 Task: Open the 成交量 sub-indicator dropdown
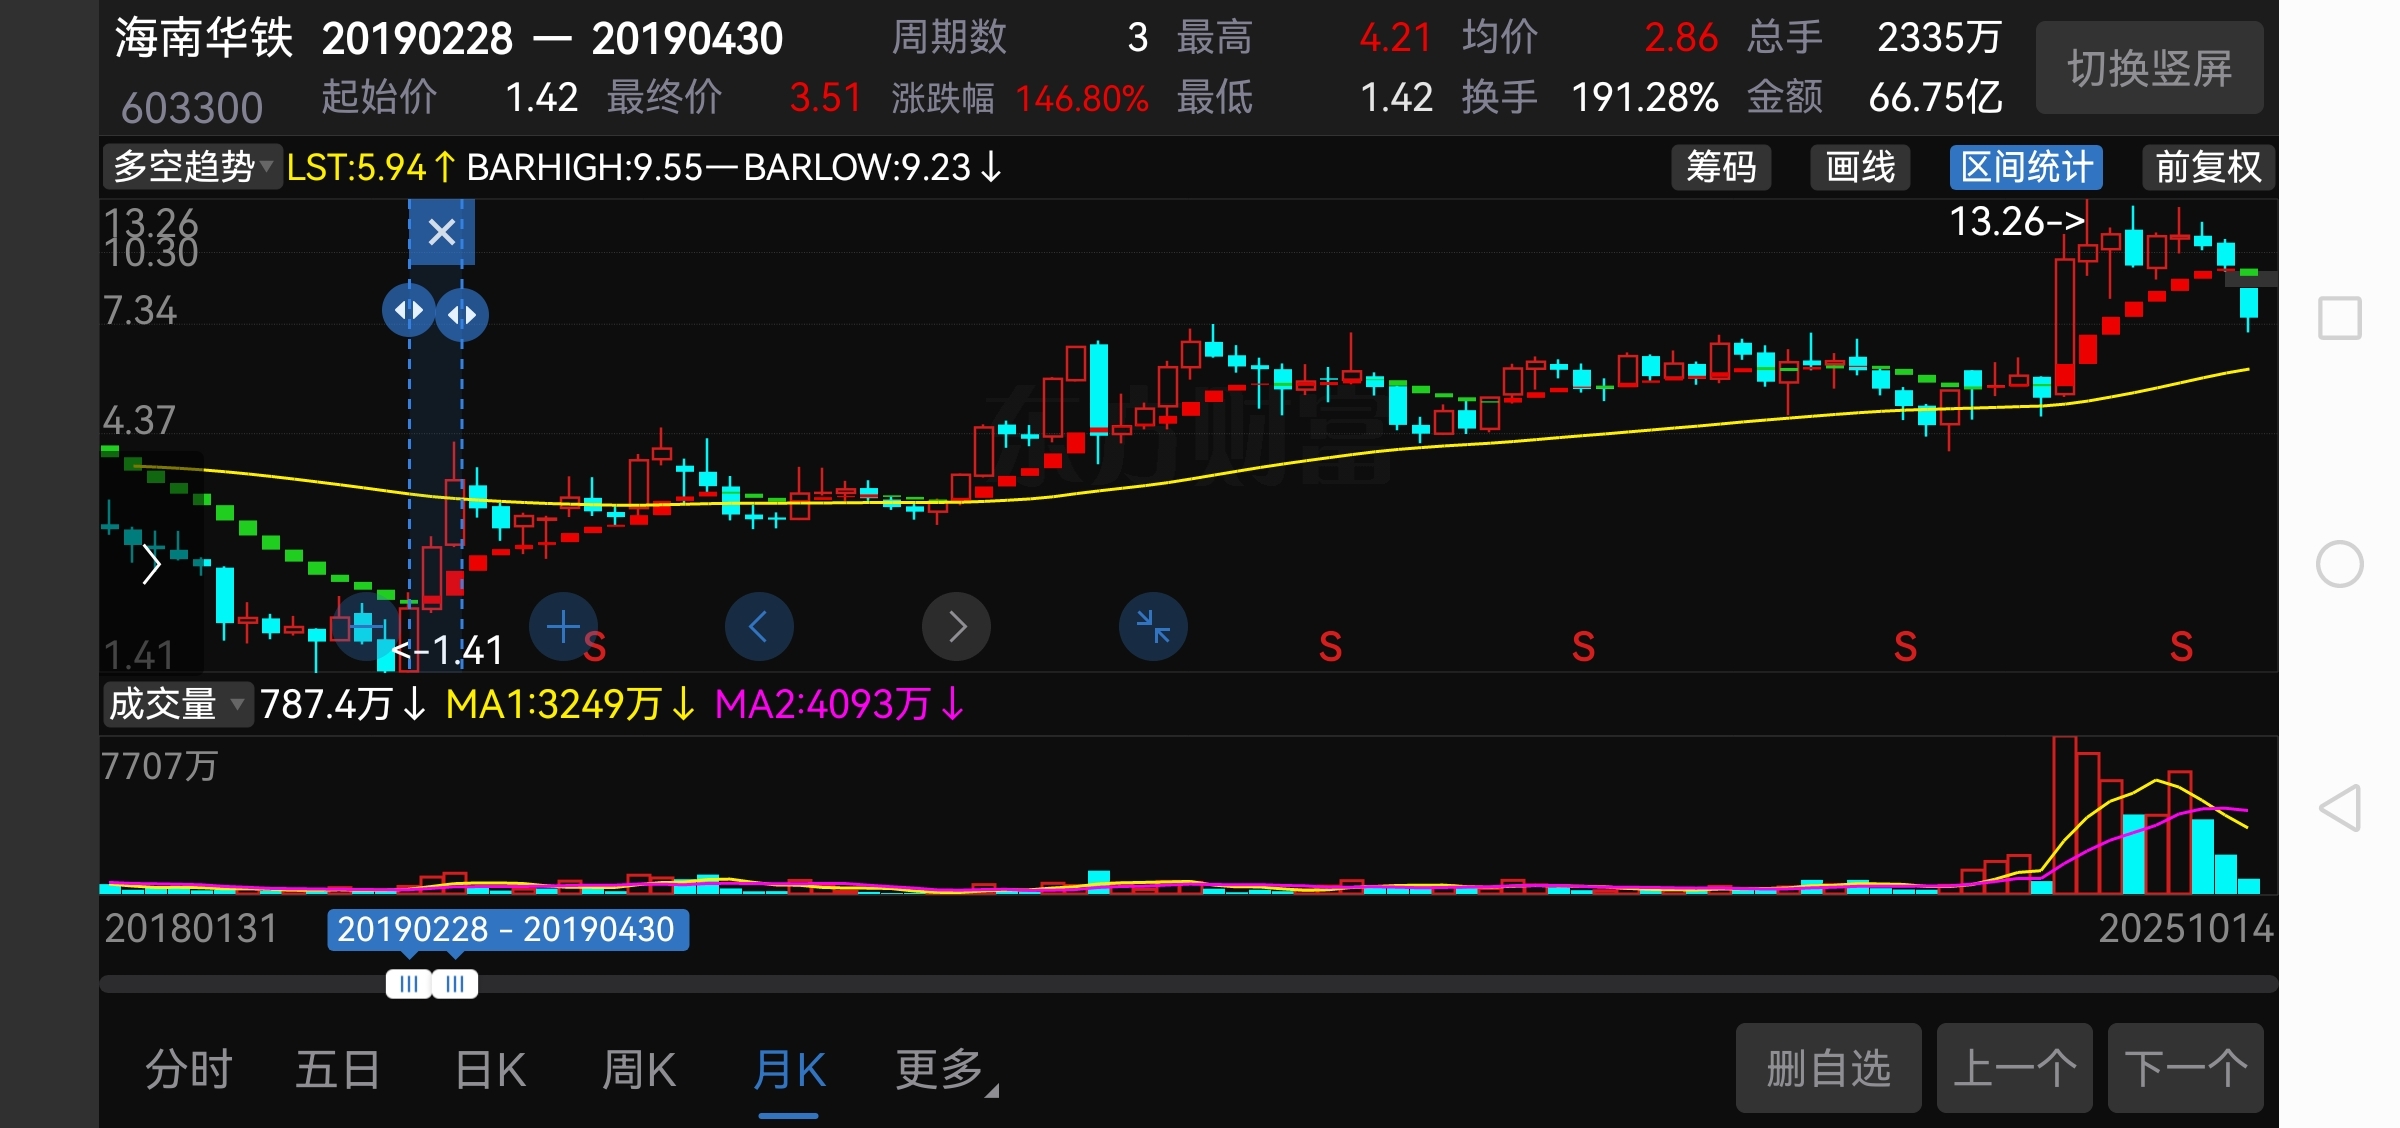[176, 704]
